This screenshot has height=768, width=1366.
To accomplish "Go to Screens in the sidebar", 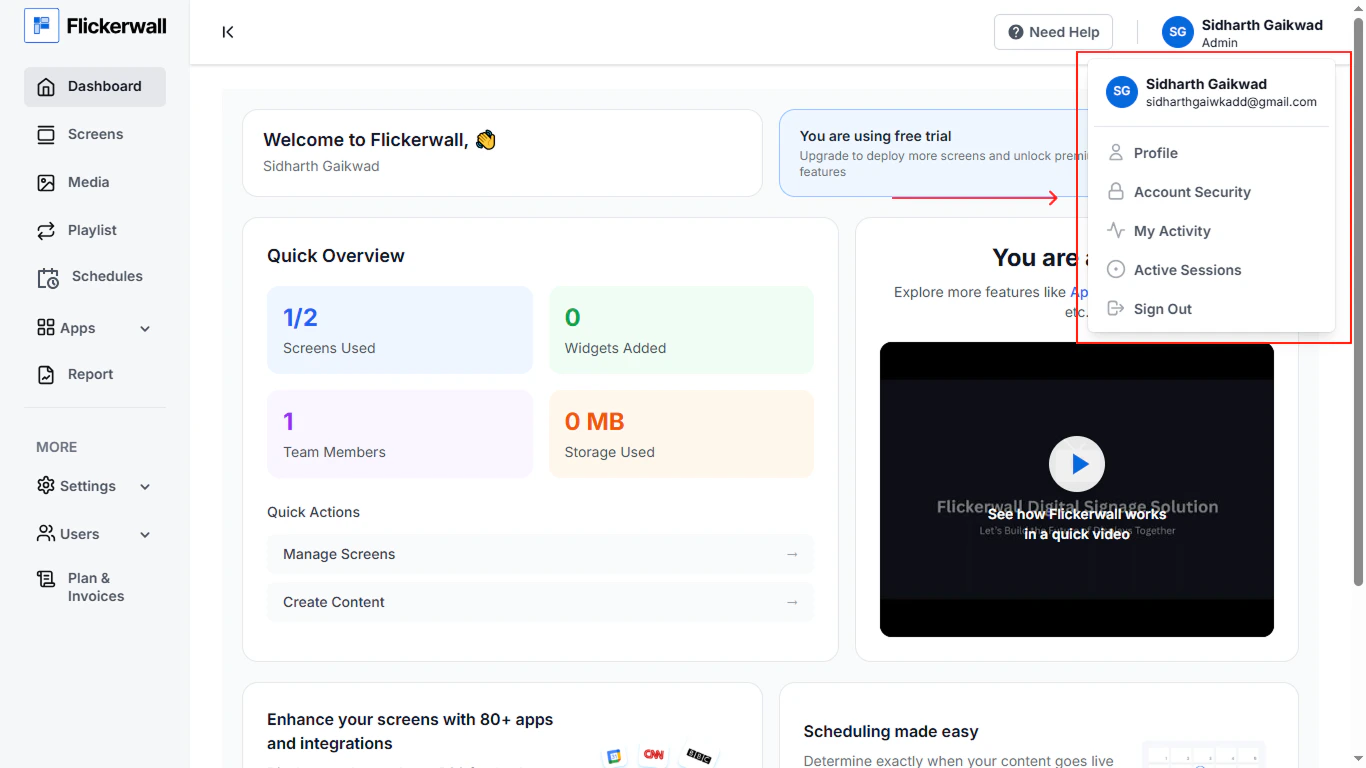I will [x=95, y=135].
